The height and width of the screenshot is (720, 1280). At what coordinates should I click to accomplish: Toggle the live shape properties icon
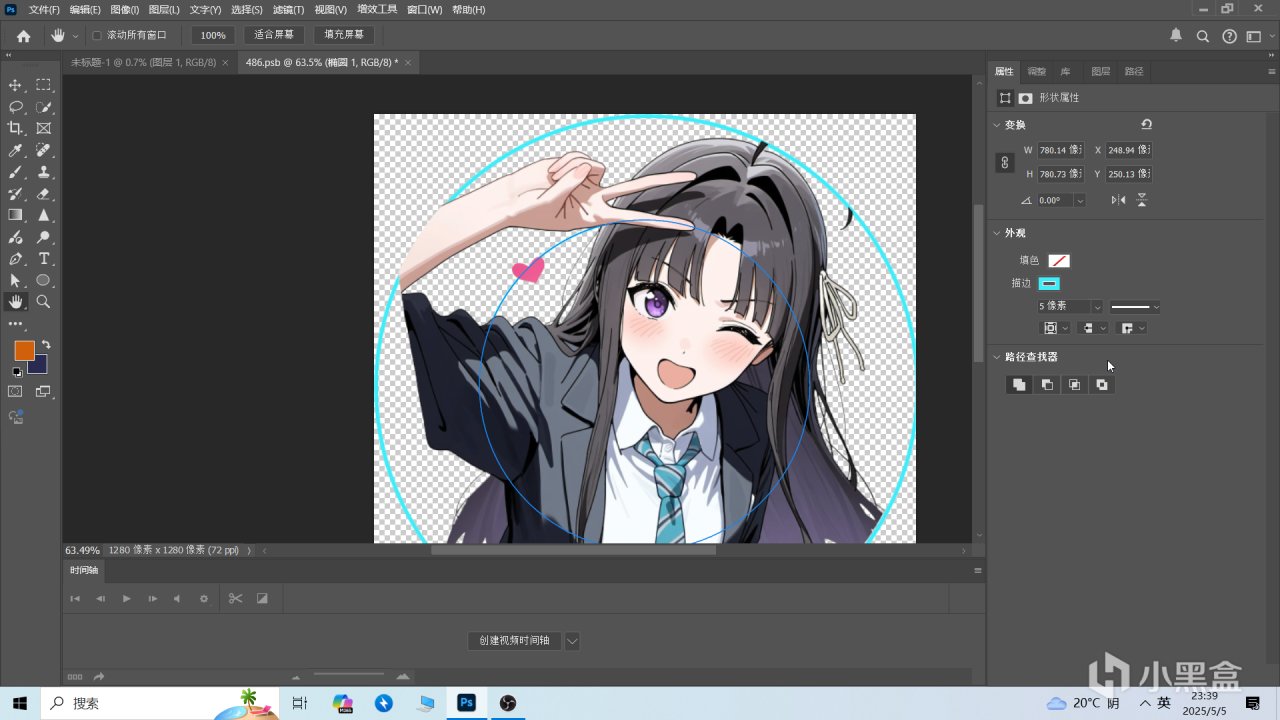pyautogui.click(x=1005, y=98)
